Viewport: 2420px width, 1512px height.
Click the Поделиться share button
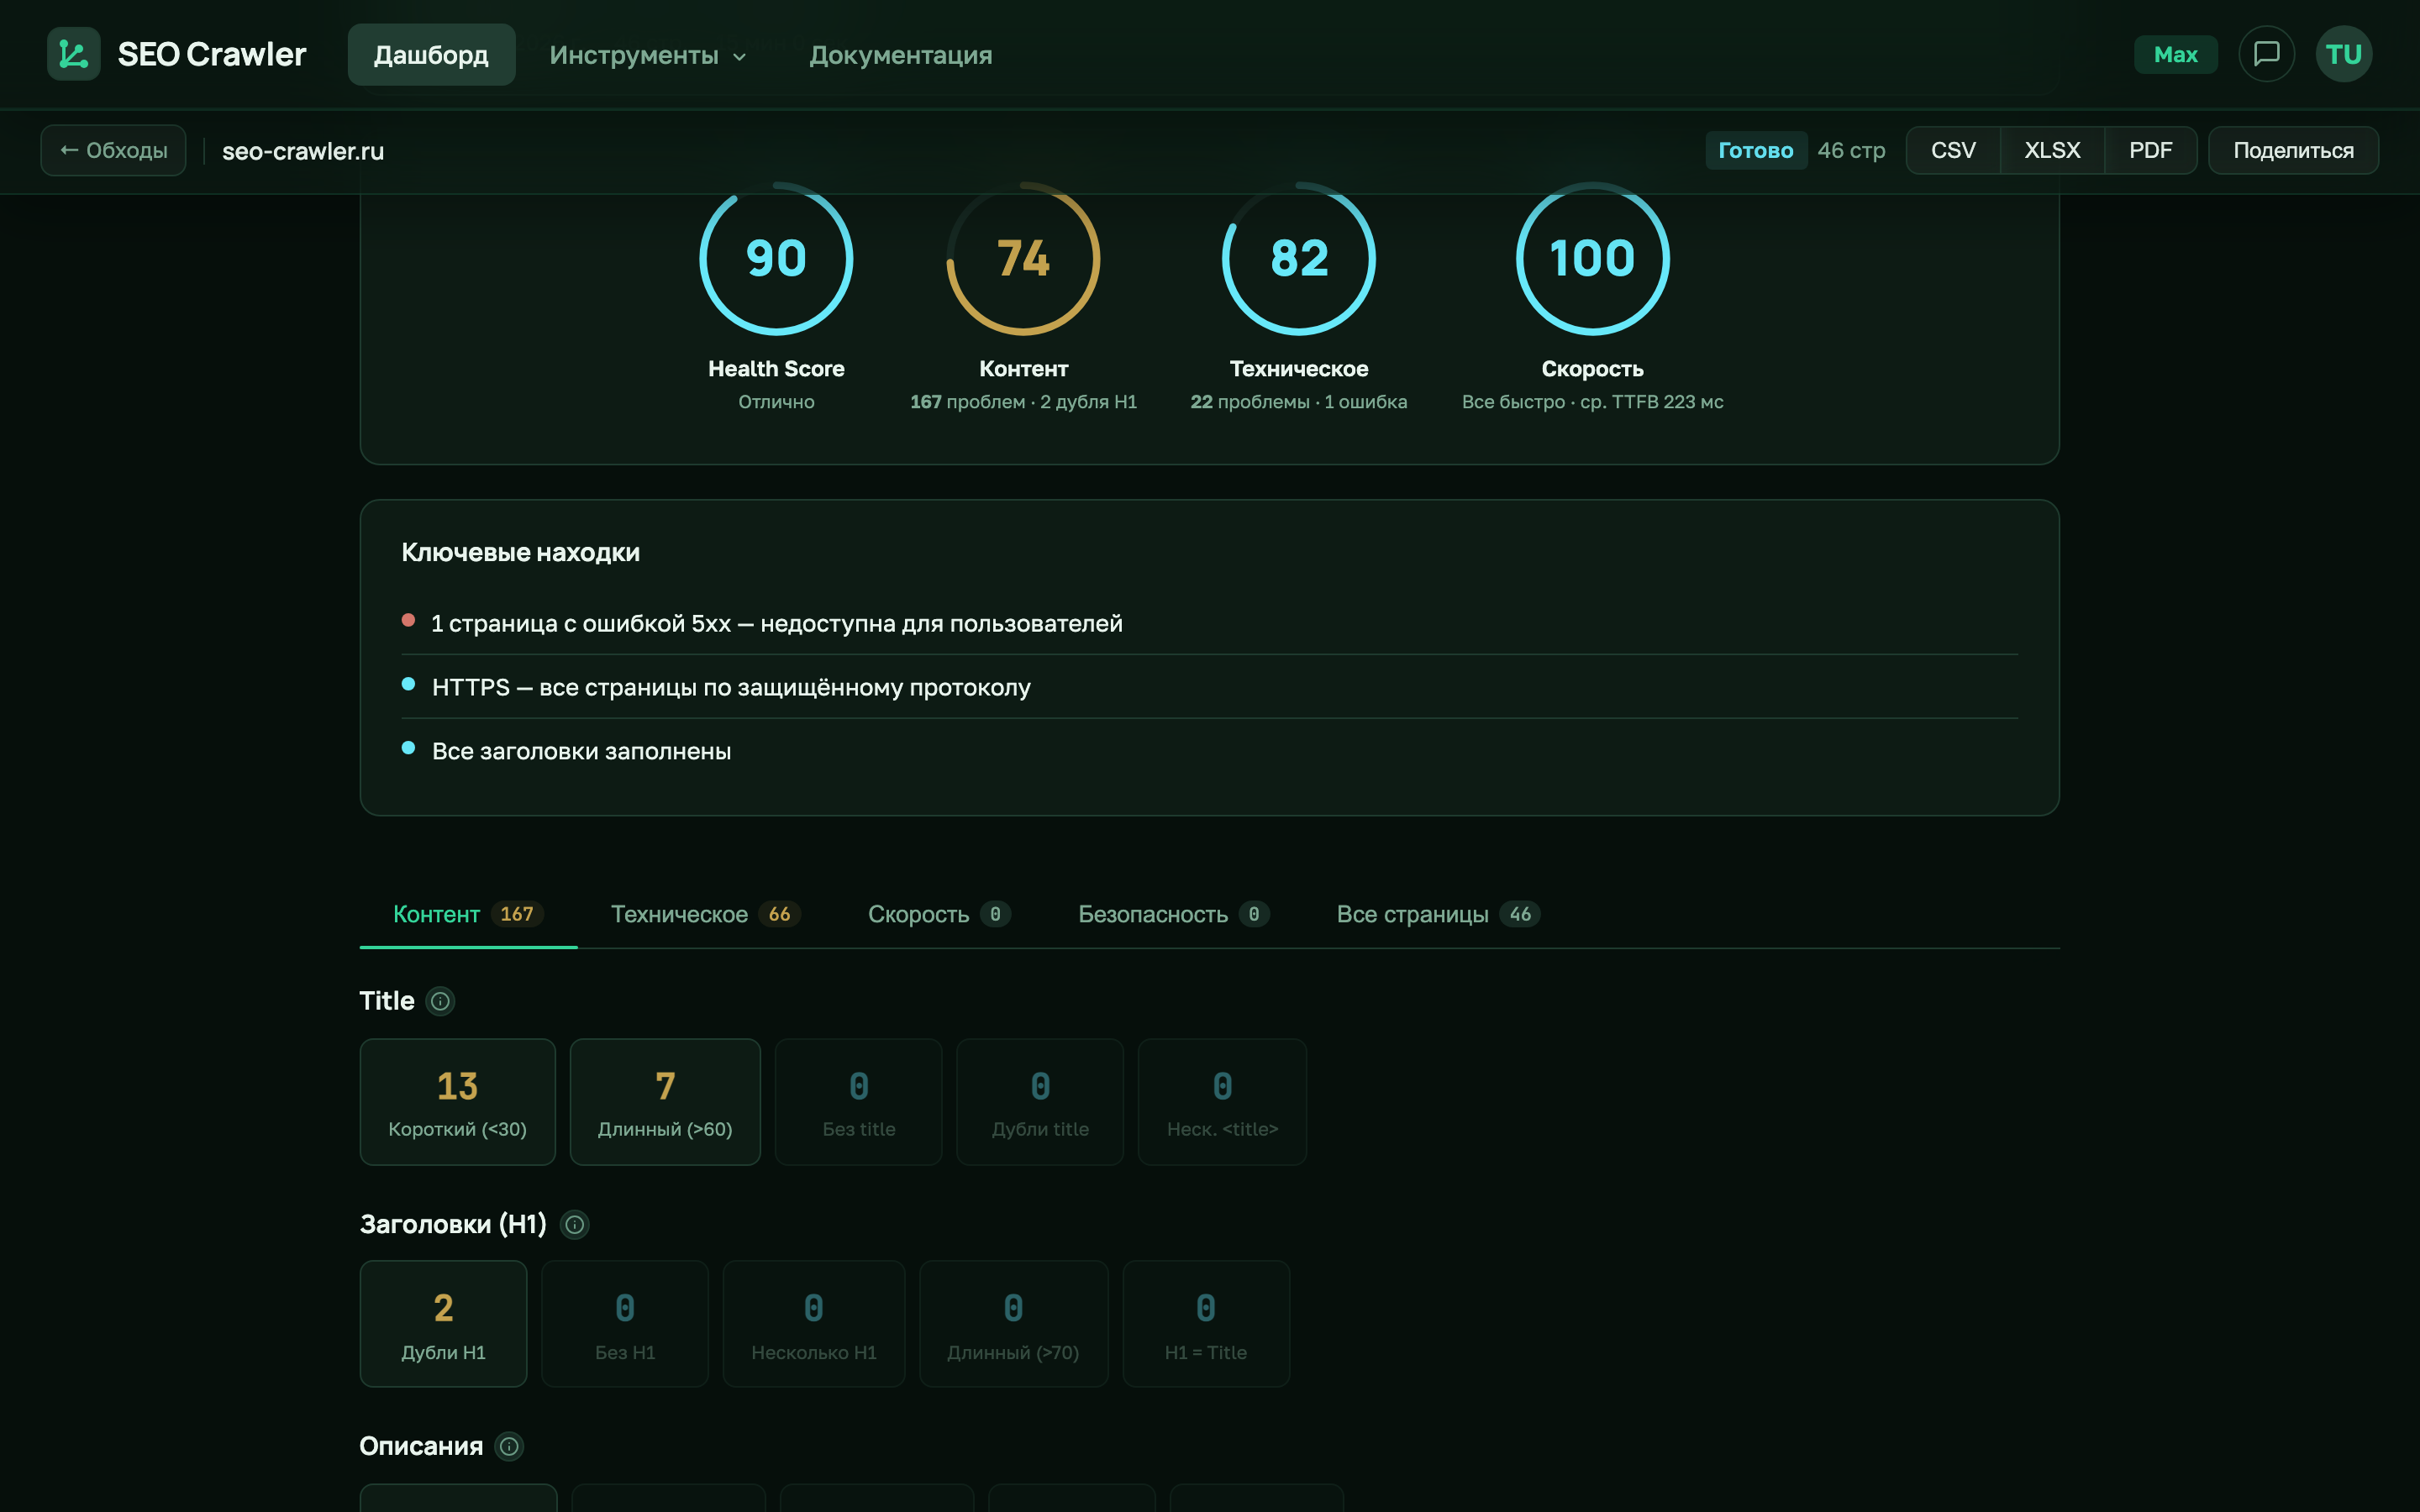tap(2293, 150)
